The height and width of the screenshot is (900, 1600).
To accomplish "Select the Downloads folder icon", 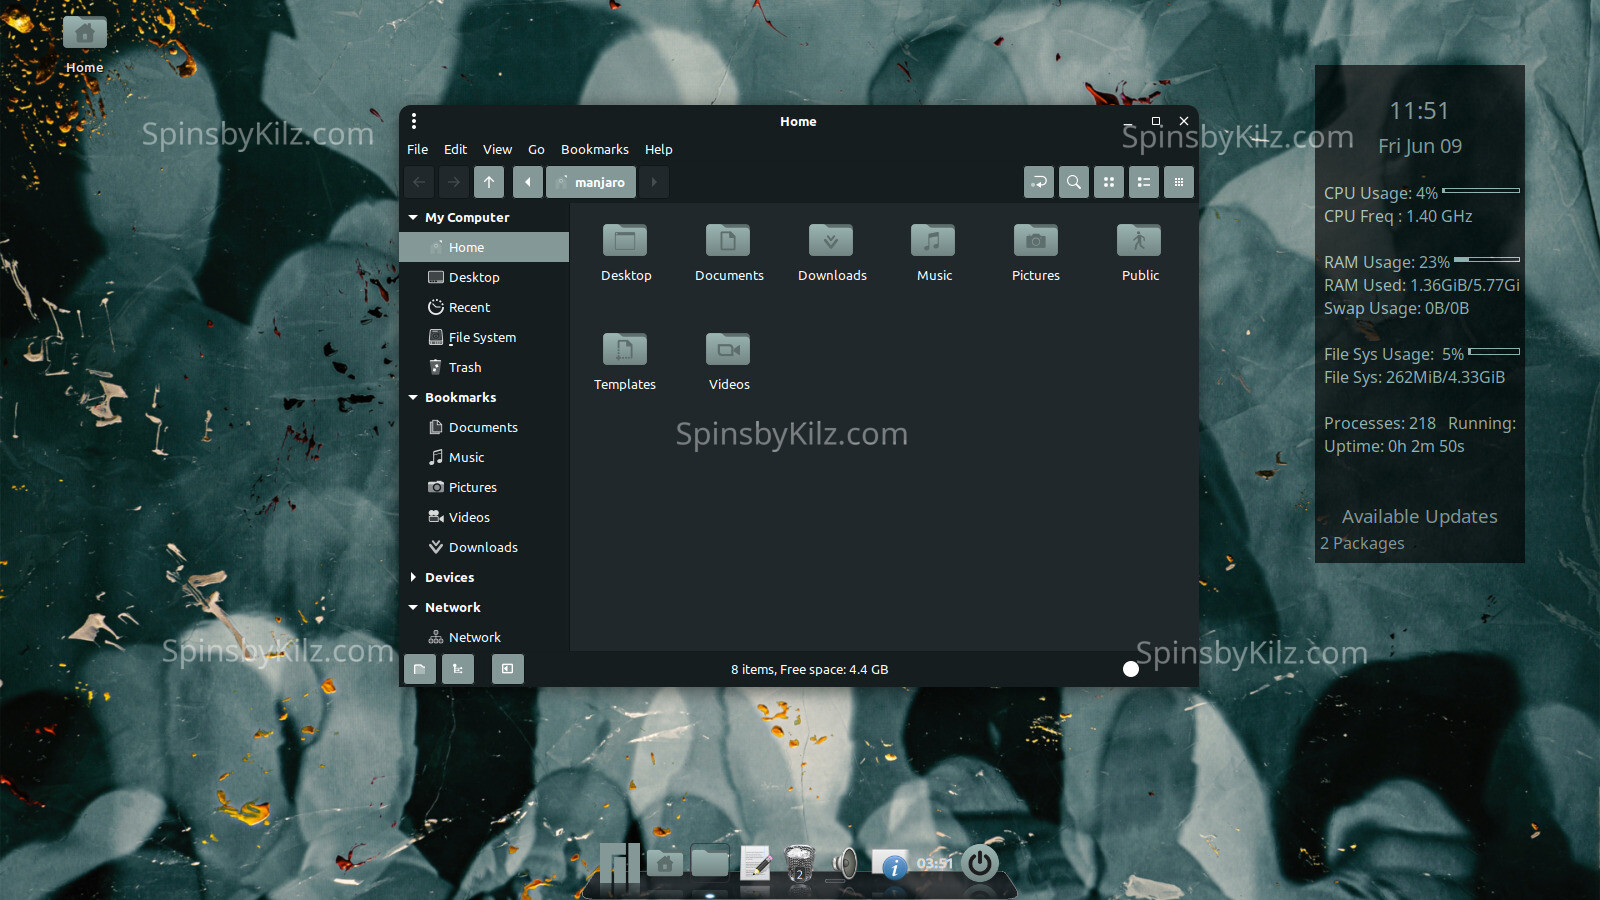I will point(831,242).
